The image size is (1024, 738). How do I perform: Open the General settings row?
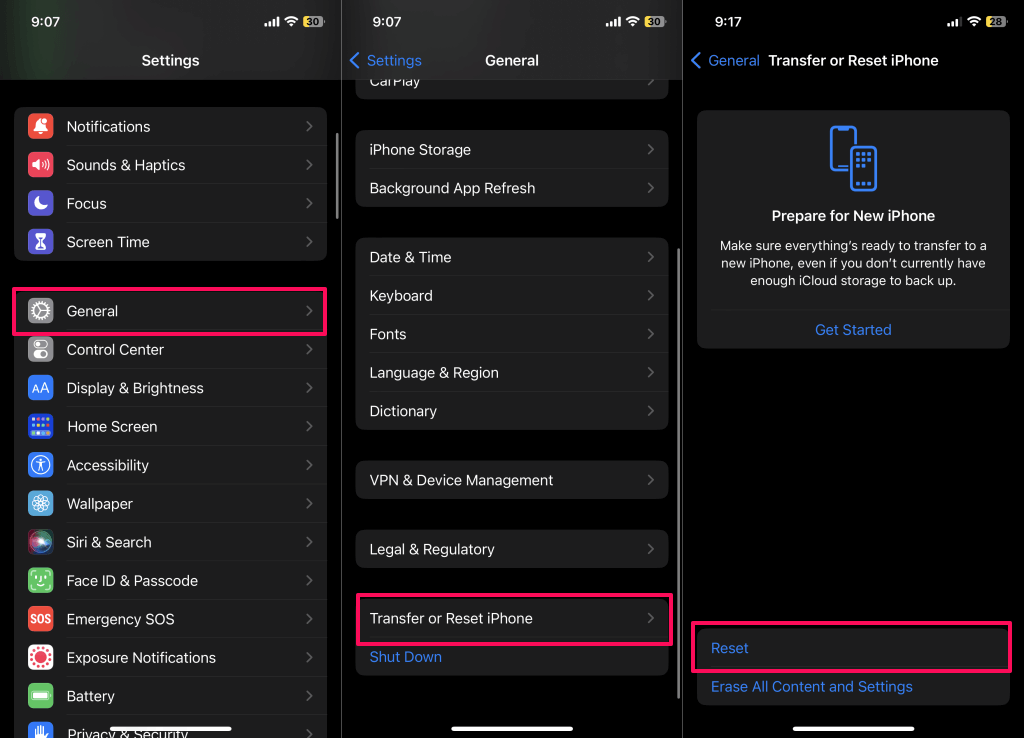tap(170, 311)
